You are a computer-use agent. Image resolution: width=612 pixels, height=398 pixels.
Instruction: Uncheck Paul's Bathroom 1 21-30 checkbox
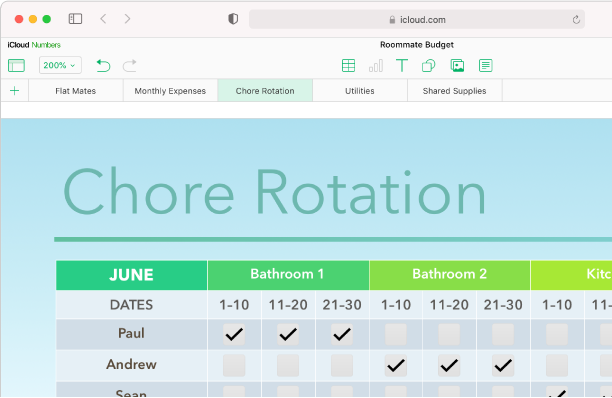click(342, 334)
